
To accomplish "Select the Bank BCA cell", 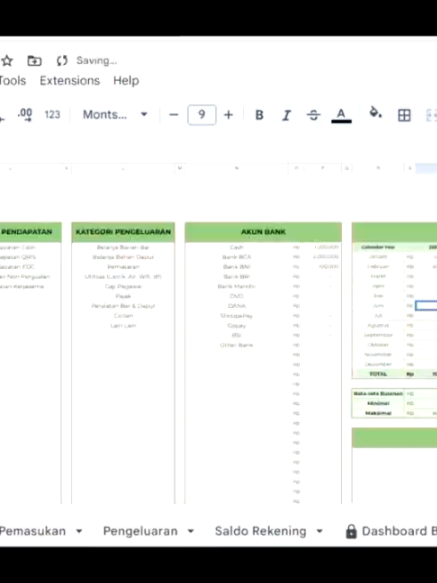I will pyautogui.click(x=237, y=257).
